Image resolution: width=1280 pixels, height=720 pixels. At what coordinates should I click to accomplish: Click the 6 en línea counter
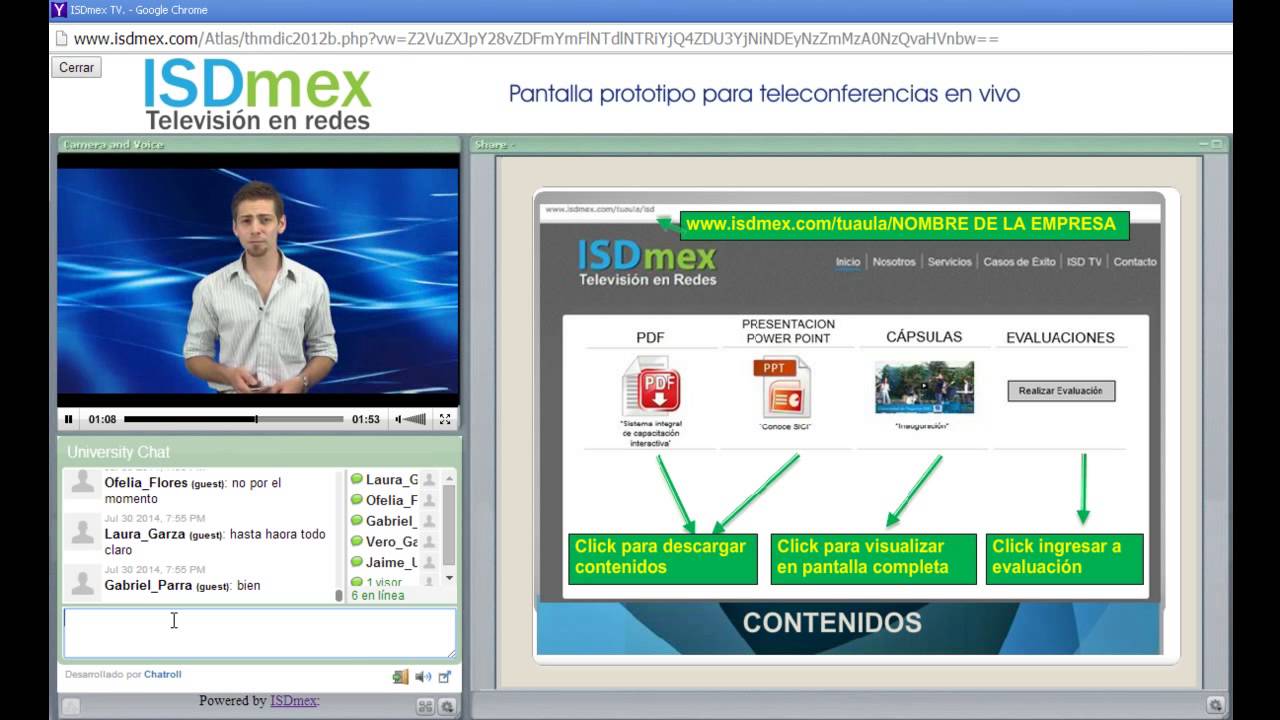pos(378,595)
